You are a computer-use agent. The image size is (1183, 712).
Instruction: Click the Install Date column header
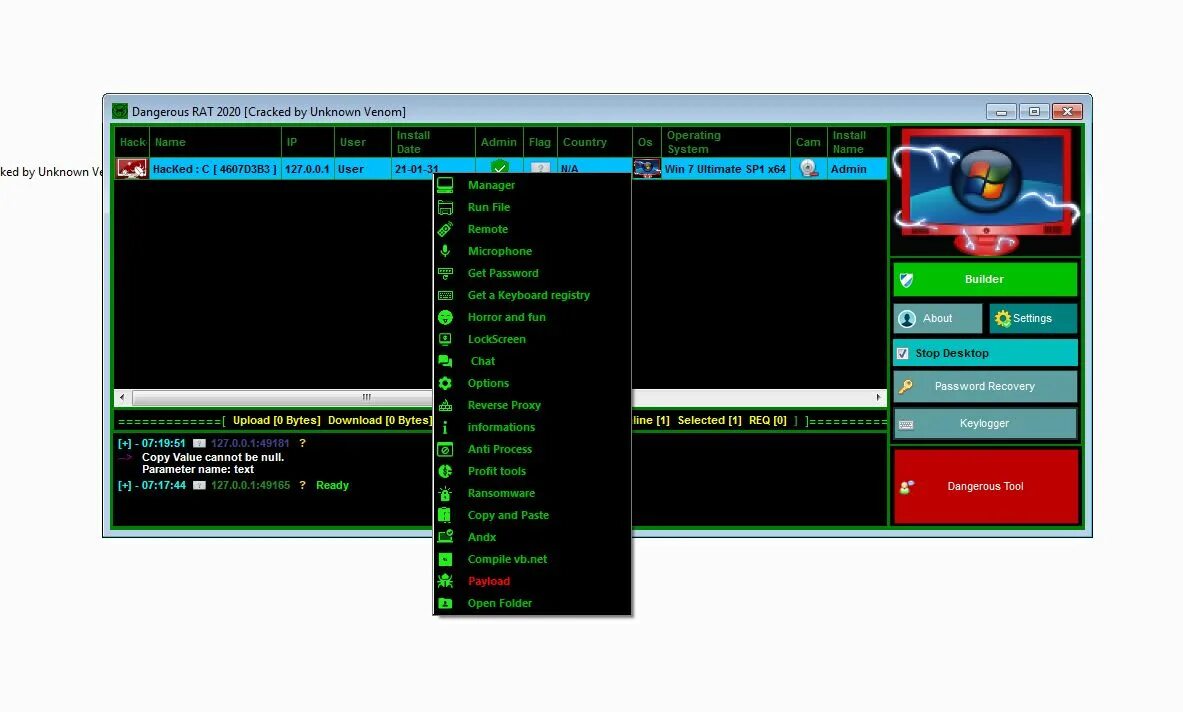tap(433, 142)
